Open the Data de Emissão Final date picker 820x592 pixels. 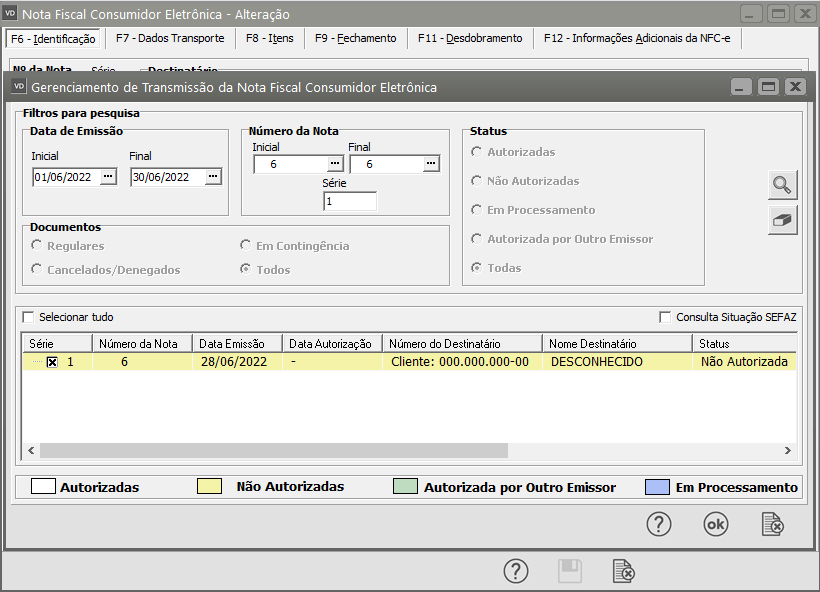tap(213, 177)
